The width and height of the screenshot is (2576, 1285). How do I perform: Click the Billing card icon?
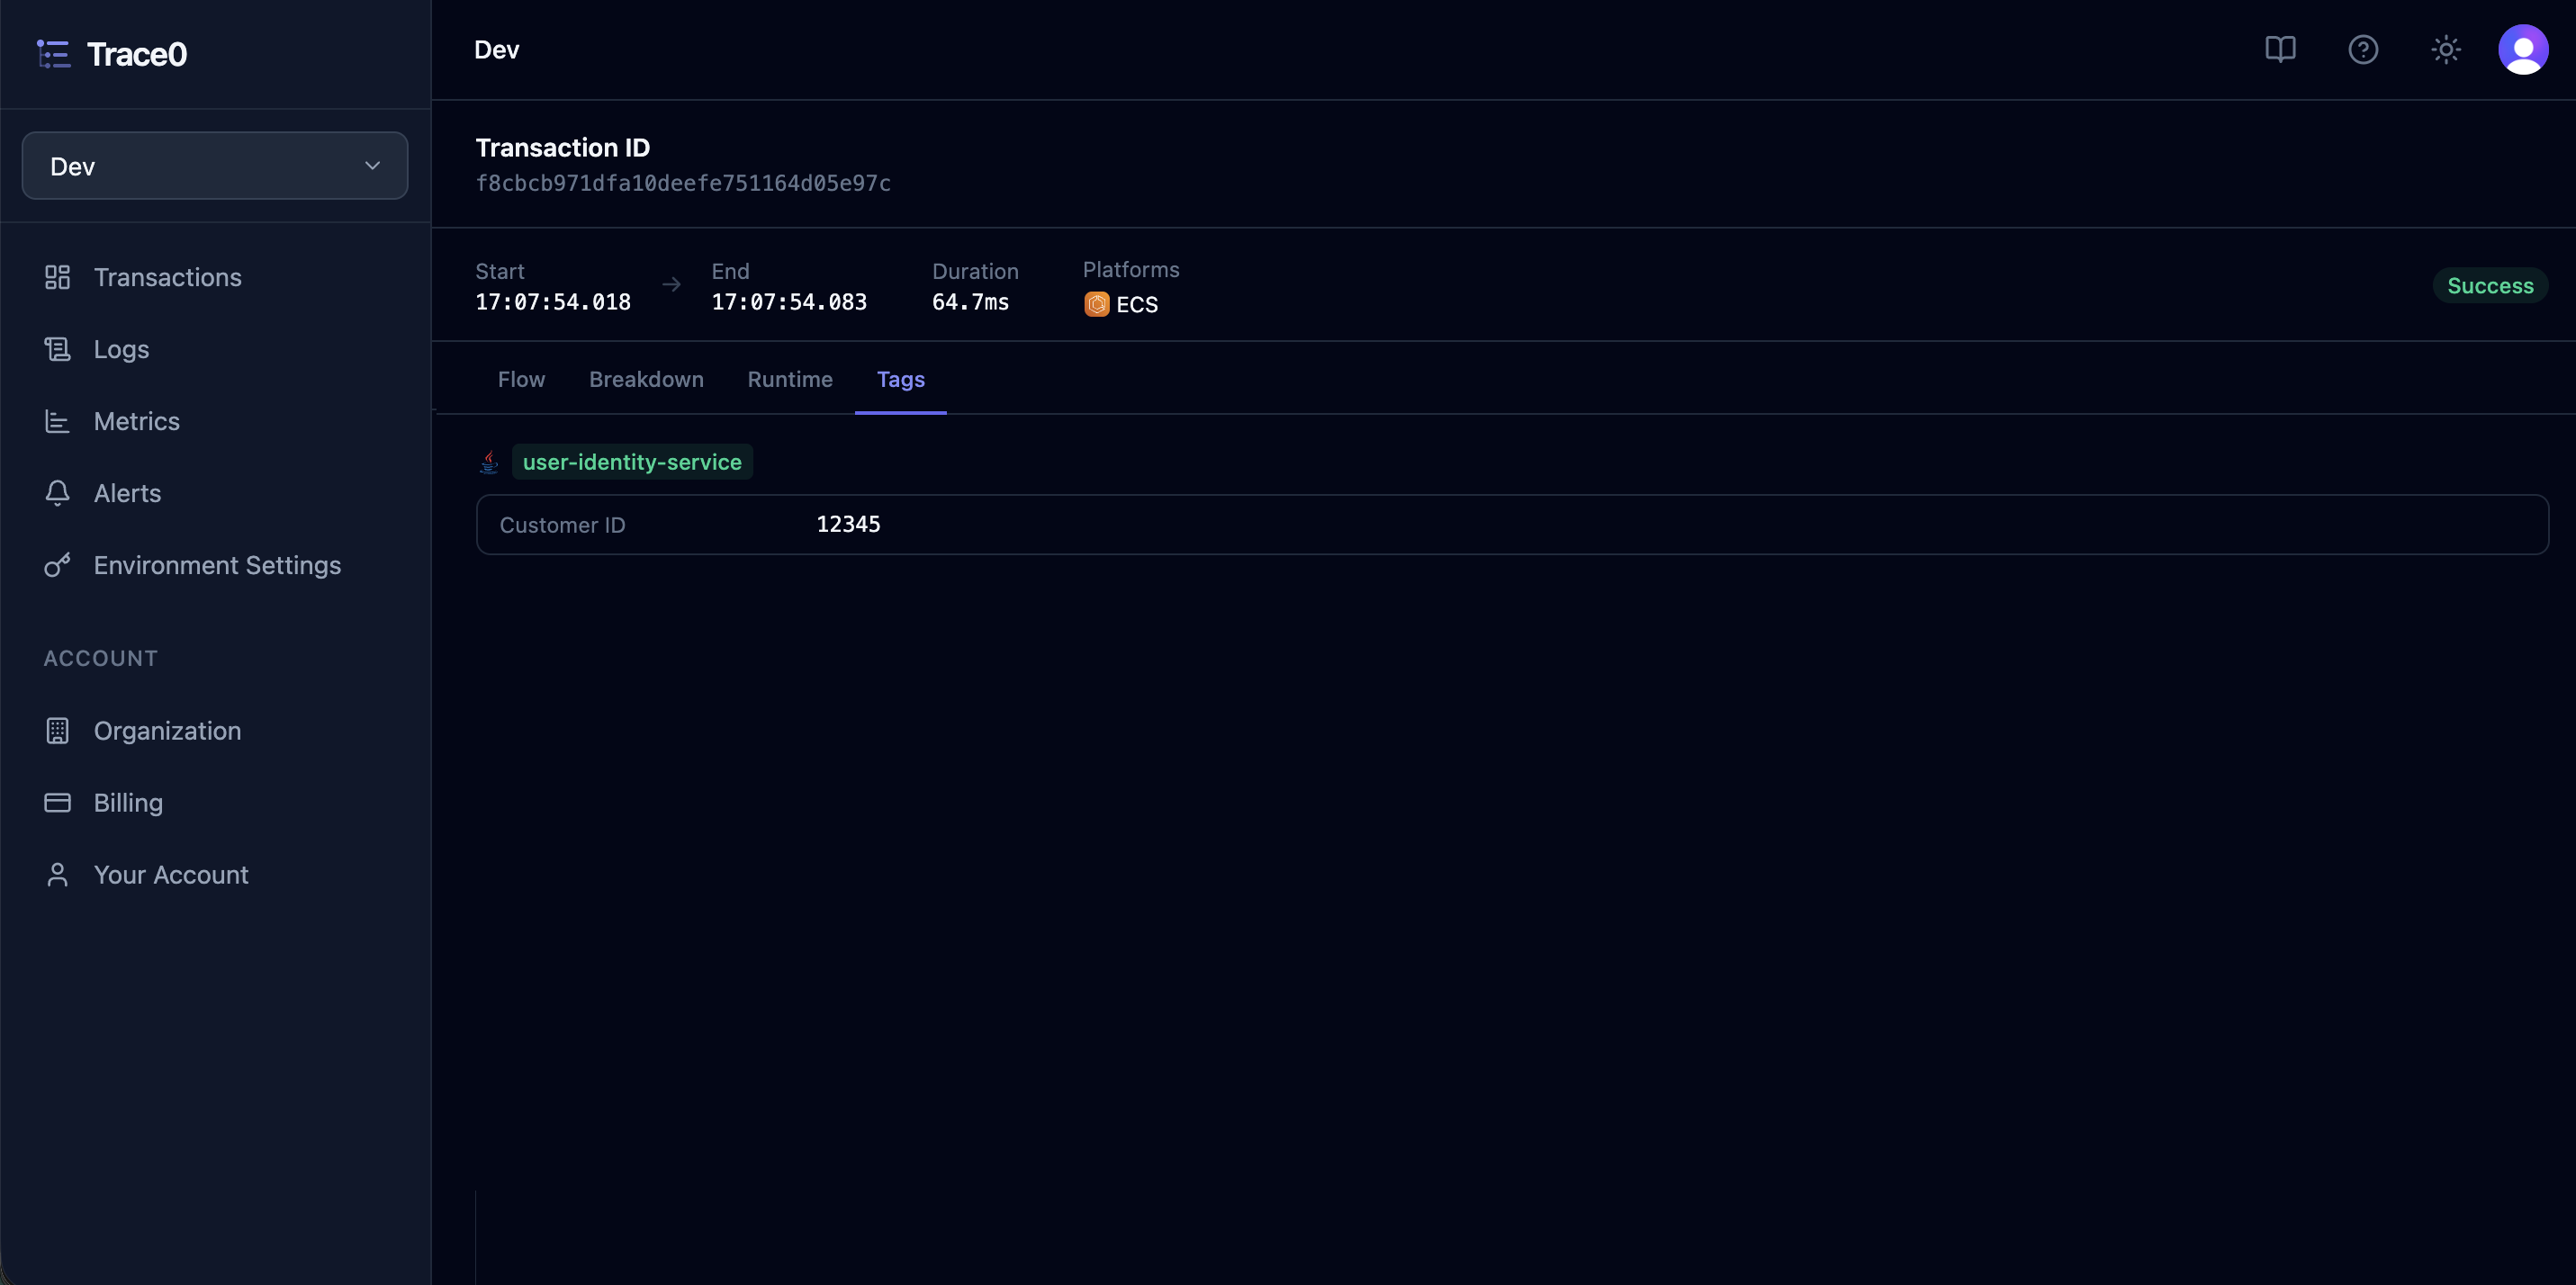pyautogui.click(x=57, y=803)
